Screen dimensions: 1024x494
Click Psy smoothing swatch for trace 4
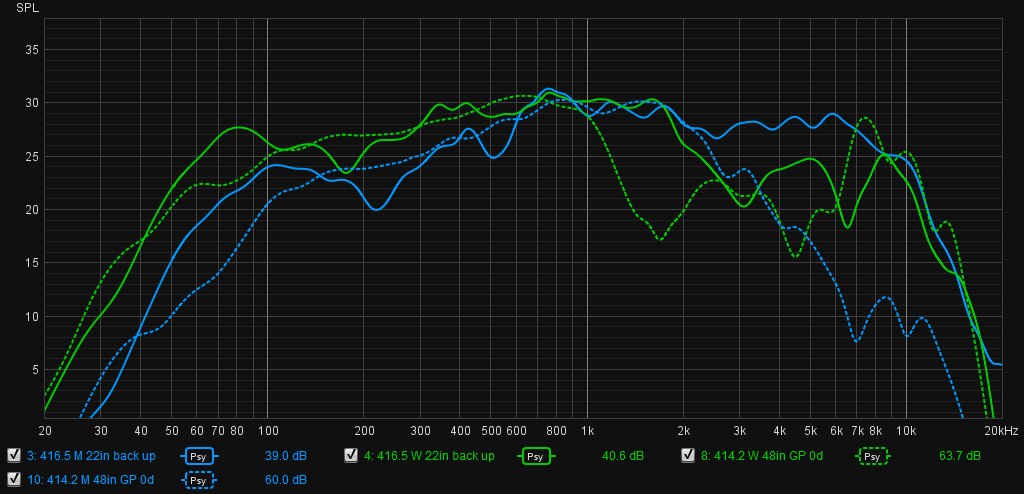pyautogui.click(x=535, y=455)
